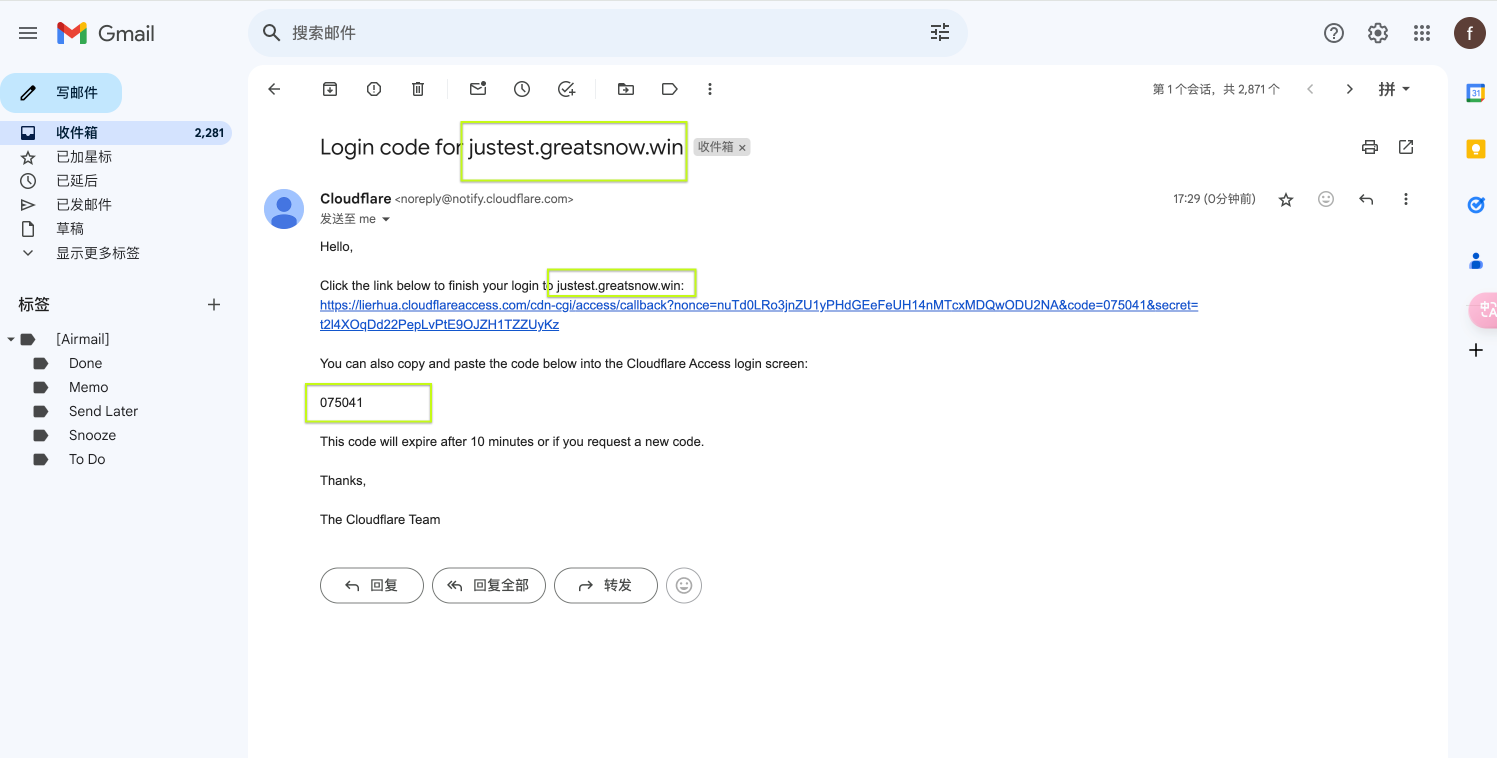Add this email to Tasks
Image resolution: width=1497 pixels, height=758 pixels.
coord(566,89)
